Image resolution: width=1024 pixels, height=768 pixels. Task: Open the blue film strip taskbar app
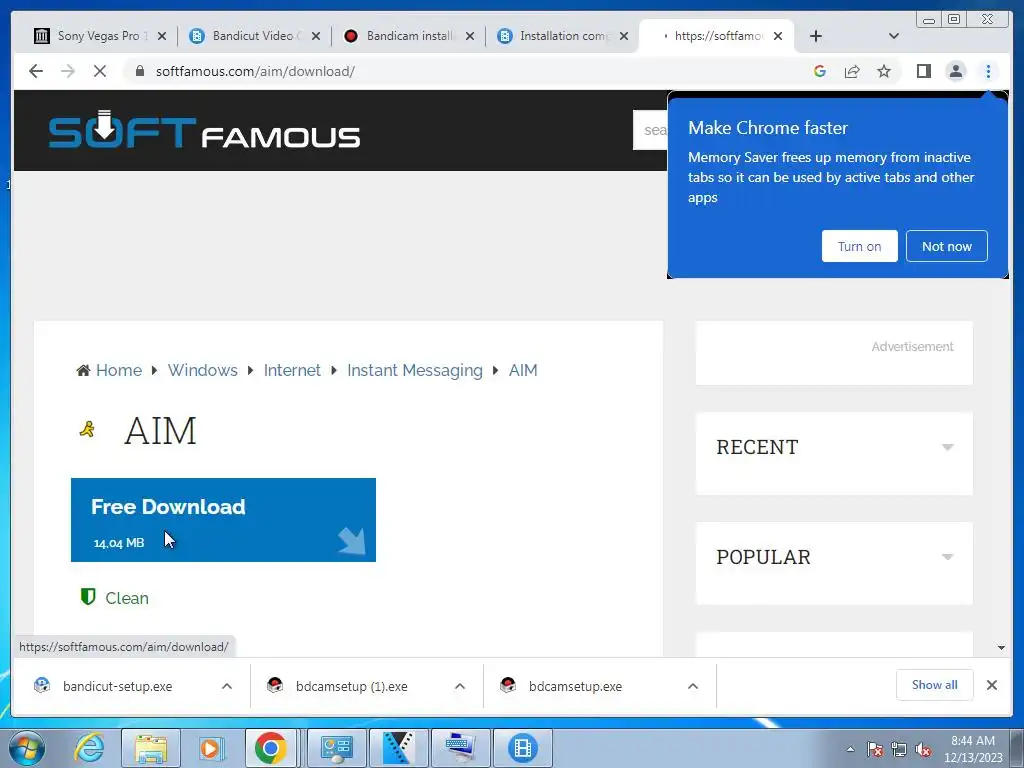pyautogui.click(x=522, y=748)
